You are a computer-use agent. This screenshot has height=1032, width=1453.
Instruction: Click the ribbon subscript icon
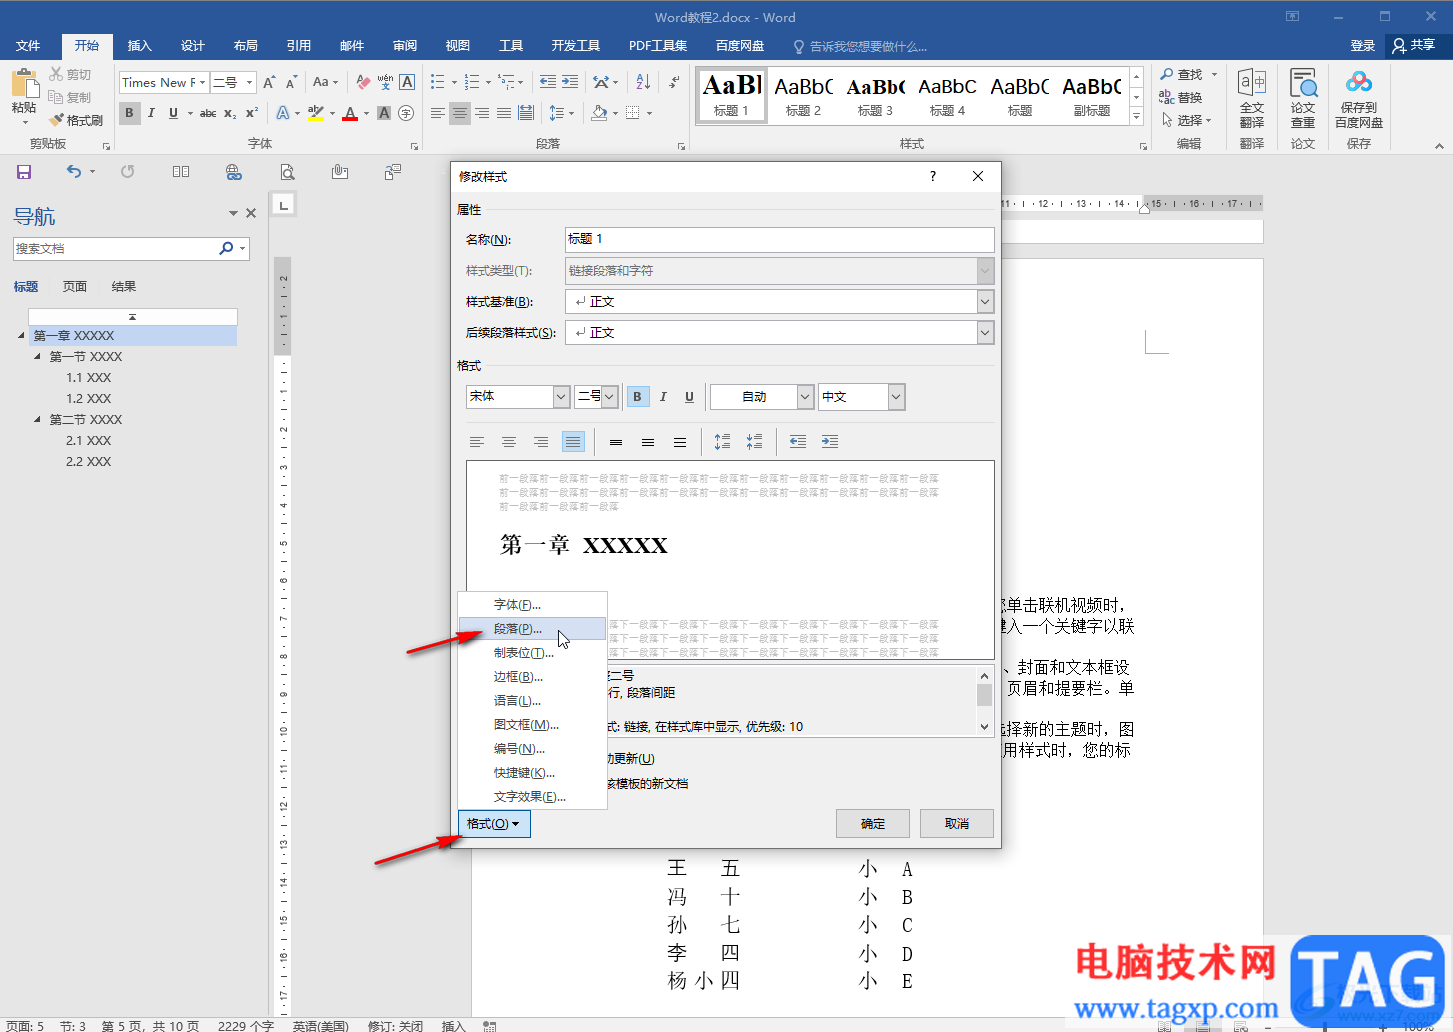tap(230, 113)
